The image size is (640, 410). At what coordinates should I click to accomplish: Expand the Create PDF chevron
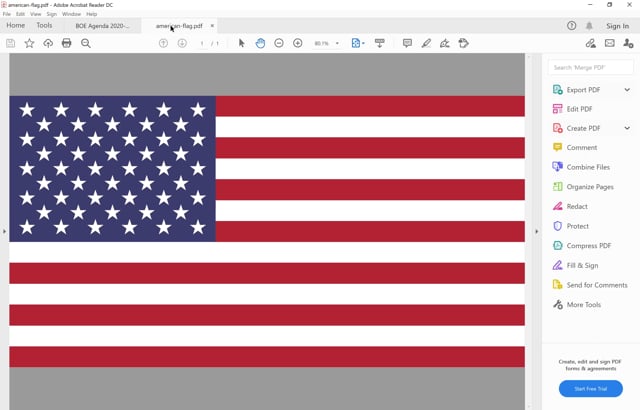(x=627, y=128)
